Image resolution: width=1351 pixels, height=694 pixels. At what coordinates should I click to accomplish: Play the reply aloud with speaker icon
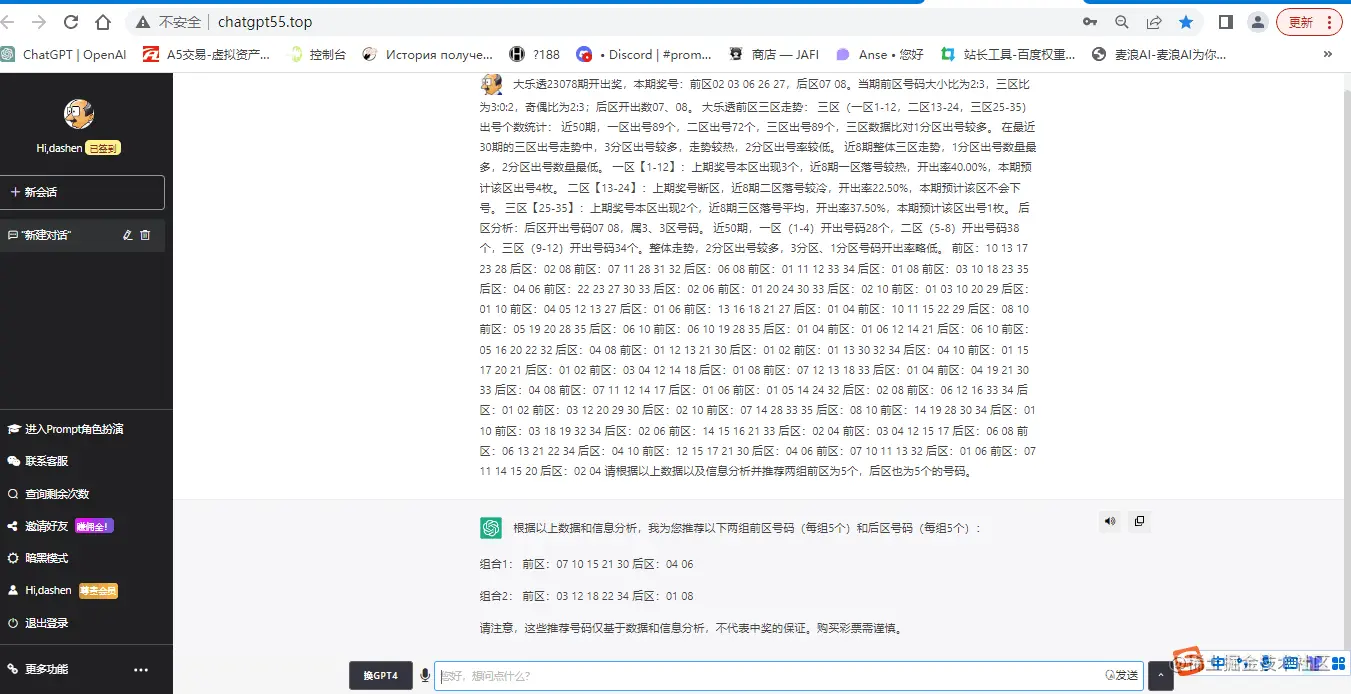click(x=1109, y=521)
